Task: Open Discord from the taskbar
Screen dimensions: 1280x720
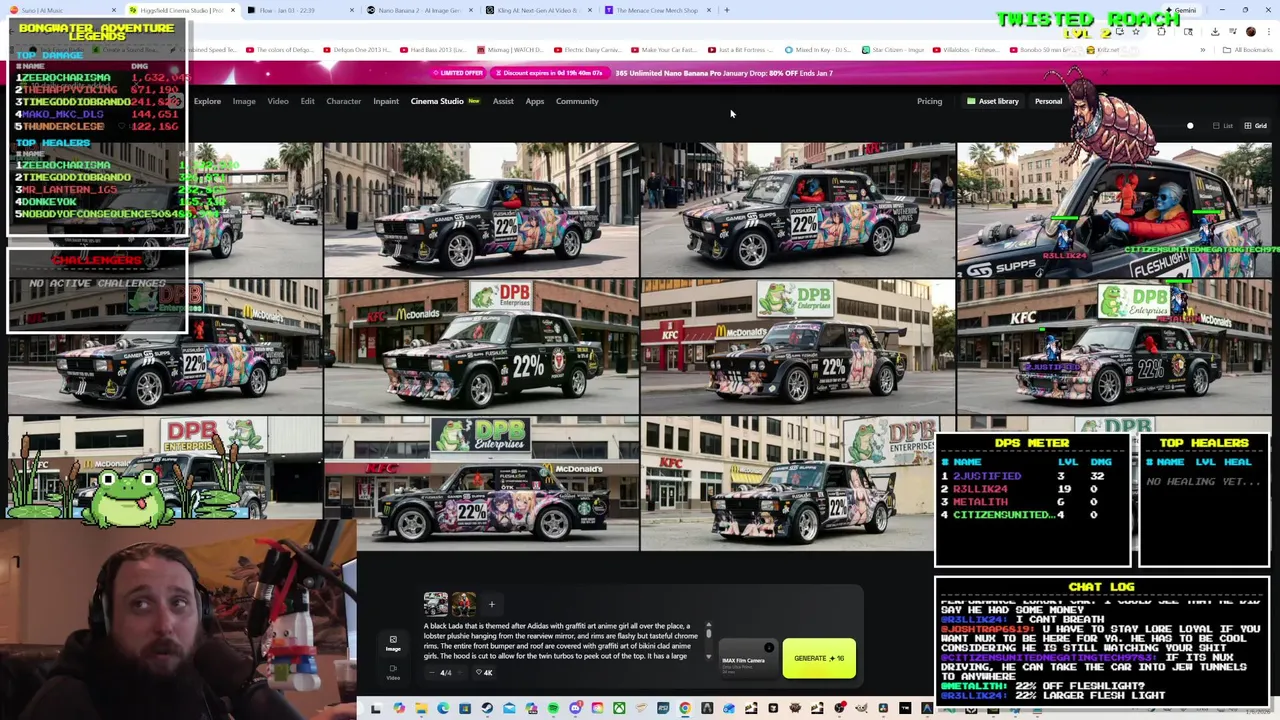Action: point(576,709)
